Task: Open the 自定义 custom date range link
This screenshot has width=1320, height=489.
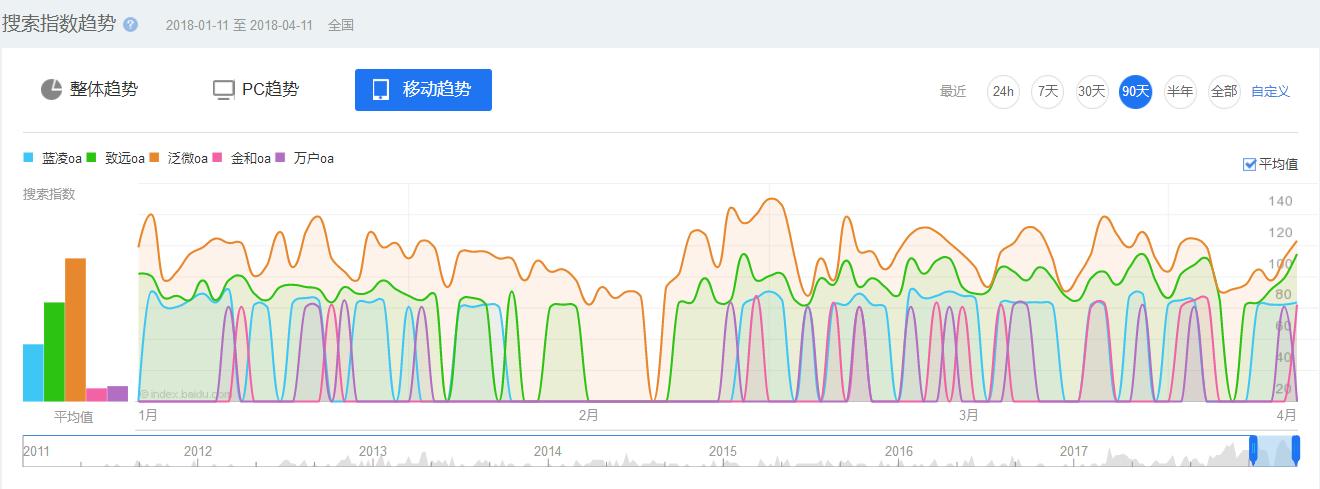Action: (x=1270, y=91)
